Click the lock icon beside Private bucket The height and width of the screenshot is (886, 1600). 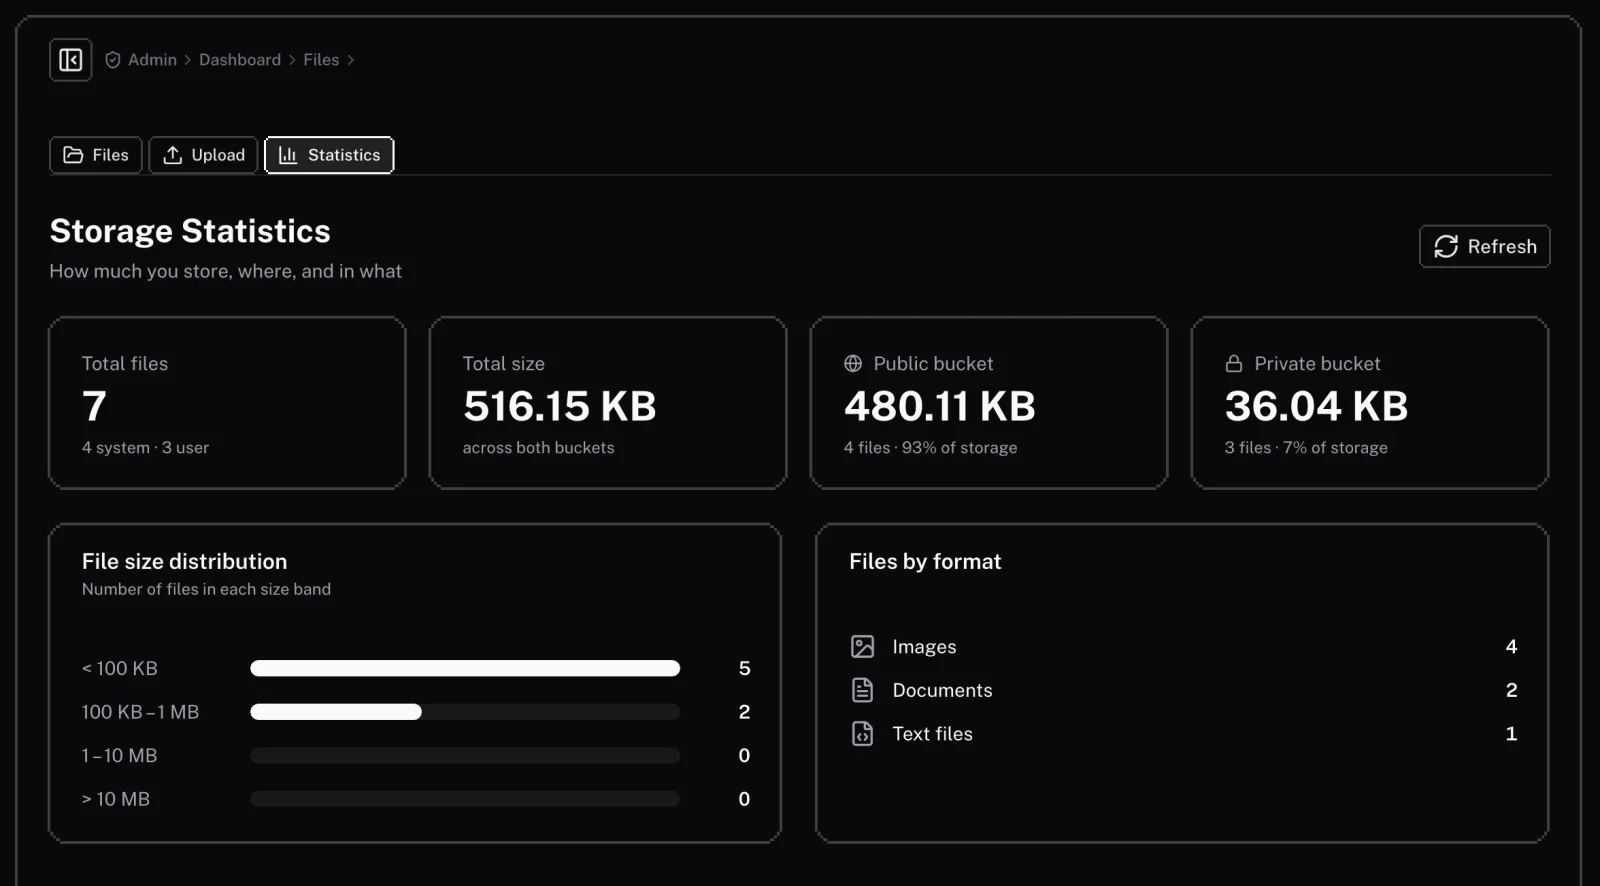coord(1234,364)
